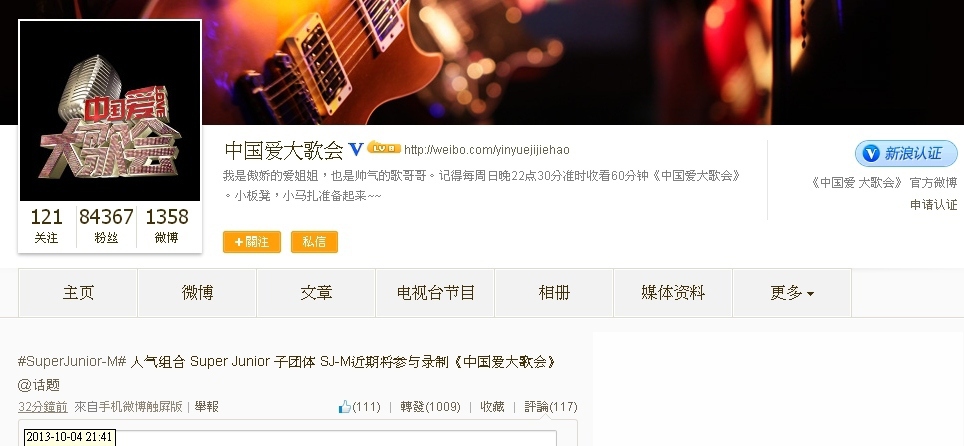Screen dimensions: 964x446
Task: Click the #SuperJunior-M# hashtag link
Action: pyautogui.click(x=72, y=361)
